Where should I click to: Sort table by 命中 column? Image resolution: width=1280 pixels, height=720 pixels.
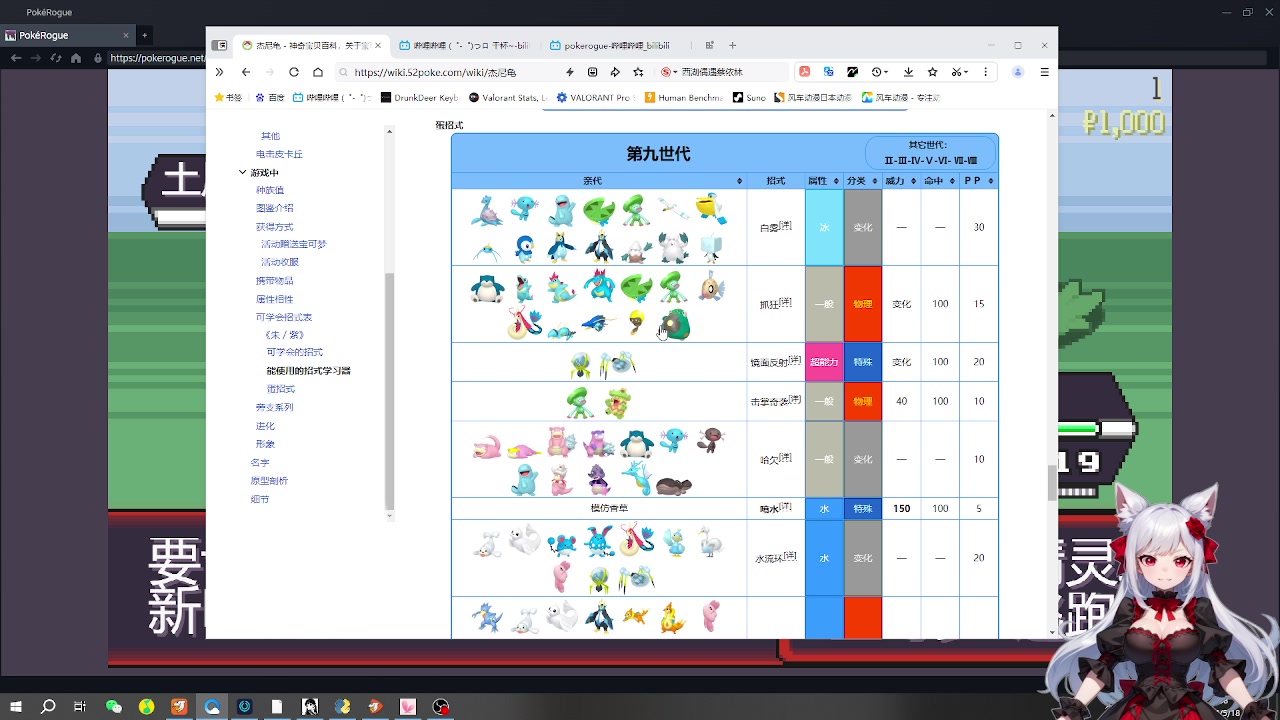(x=940, y=181)
